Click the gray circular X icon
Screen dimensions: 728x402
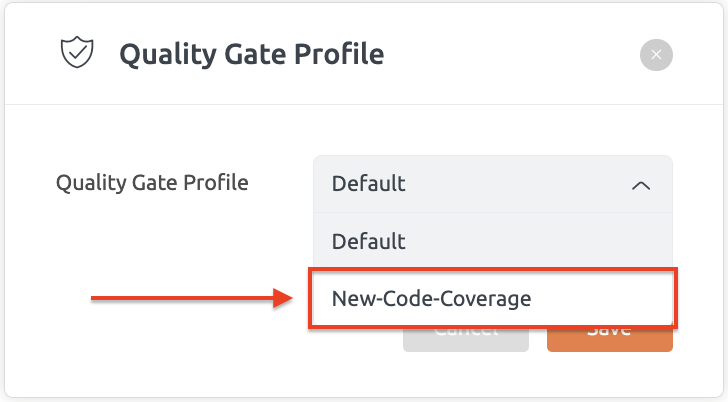tap(656, 55)
